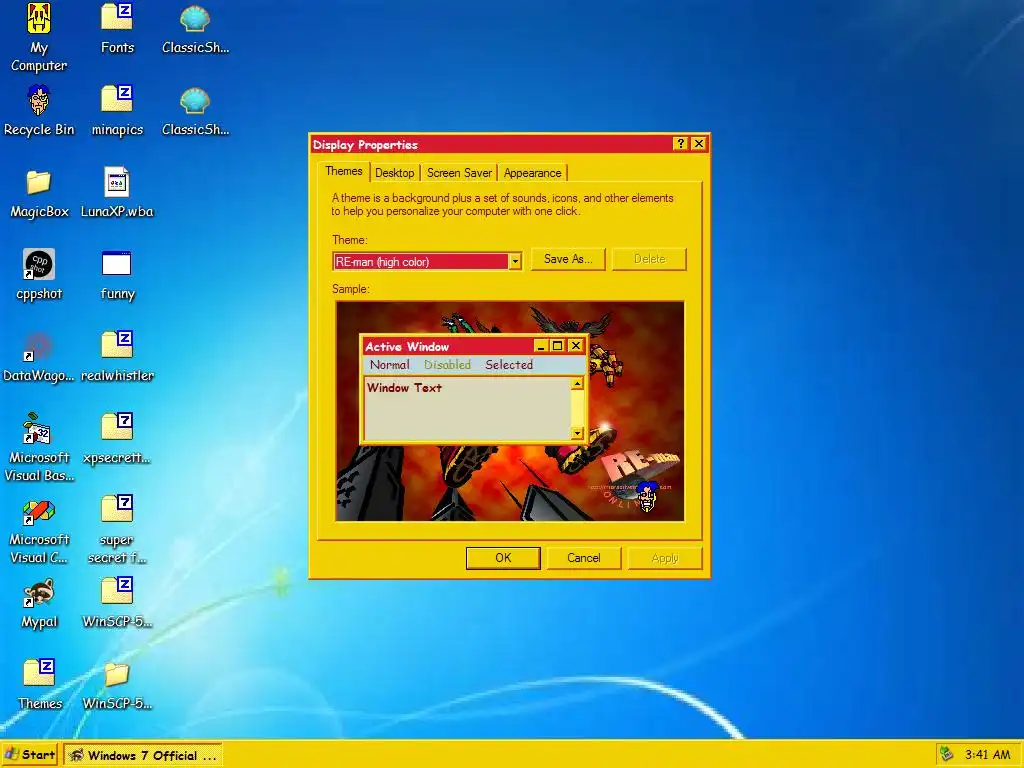This screenshot has height=768, width=1024.
Task: Open the Screen Saver tab
Action: click(459, 173)
